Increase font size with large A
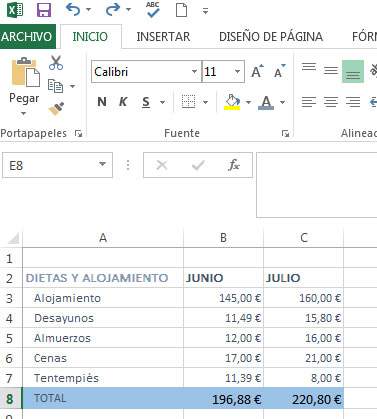The image size is (377, 419). click(257, 71)
